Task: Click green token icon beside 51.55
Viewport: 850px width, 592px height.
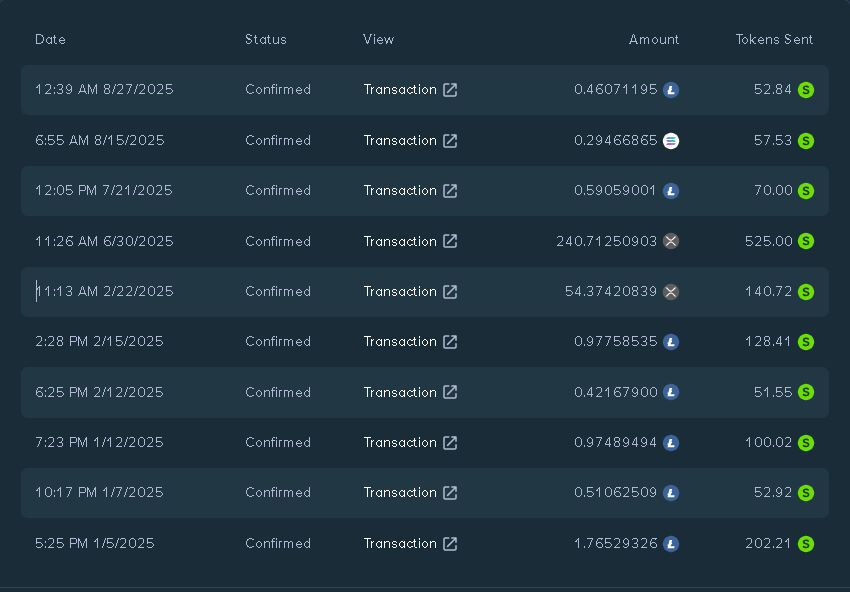Action: point(806,392)
